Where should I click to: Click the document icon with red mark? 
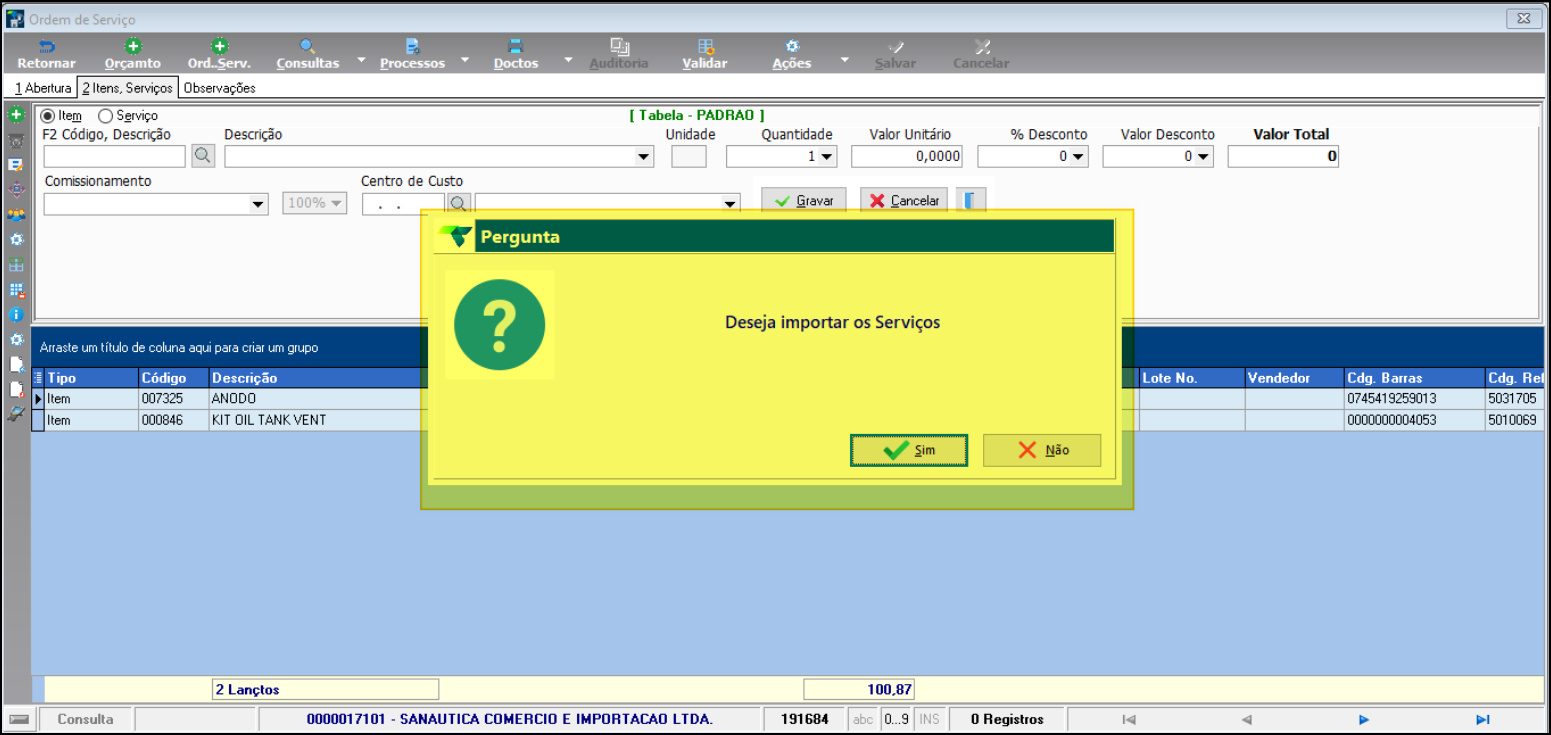click(x=16, y=389)
